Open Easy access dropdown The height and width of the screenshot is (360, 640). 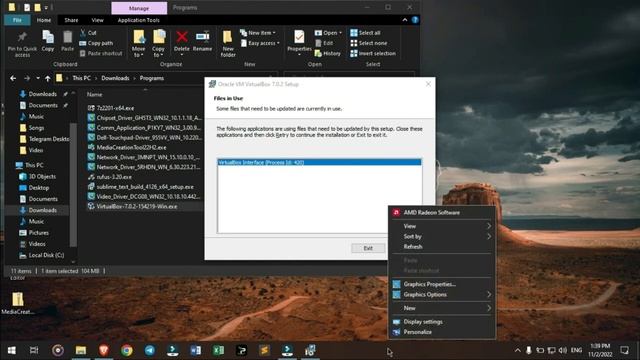[x=260, y=43]
